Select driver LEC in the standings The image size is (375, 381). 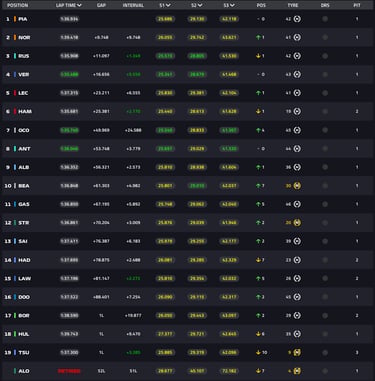(x=23, y=93)
